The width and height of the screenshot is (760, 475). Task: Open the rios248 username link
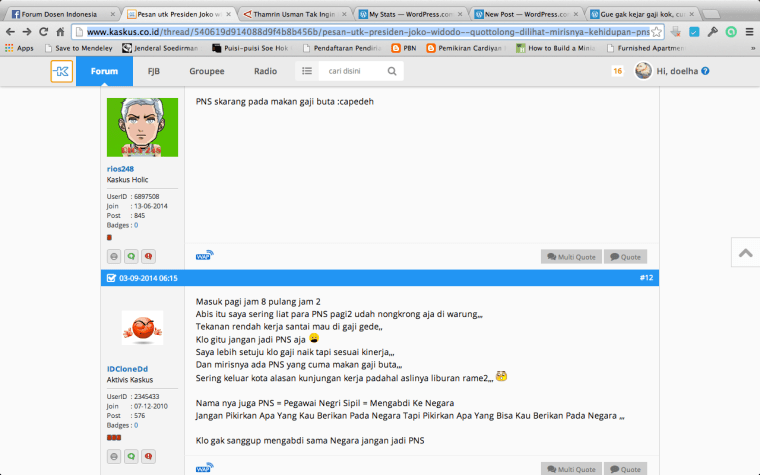point(120,169)
